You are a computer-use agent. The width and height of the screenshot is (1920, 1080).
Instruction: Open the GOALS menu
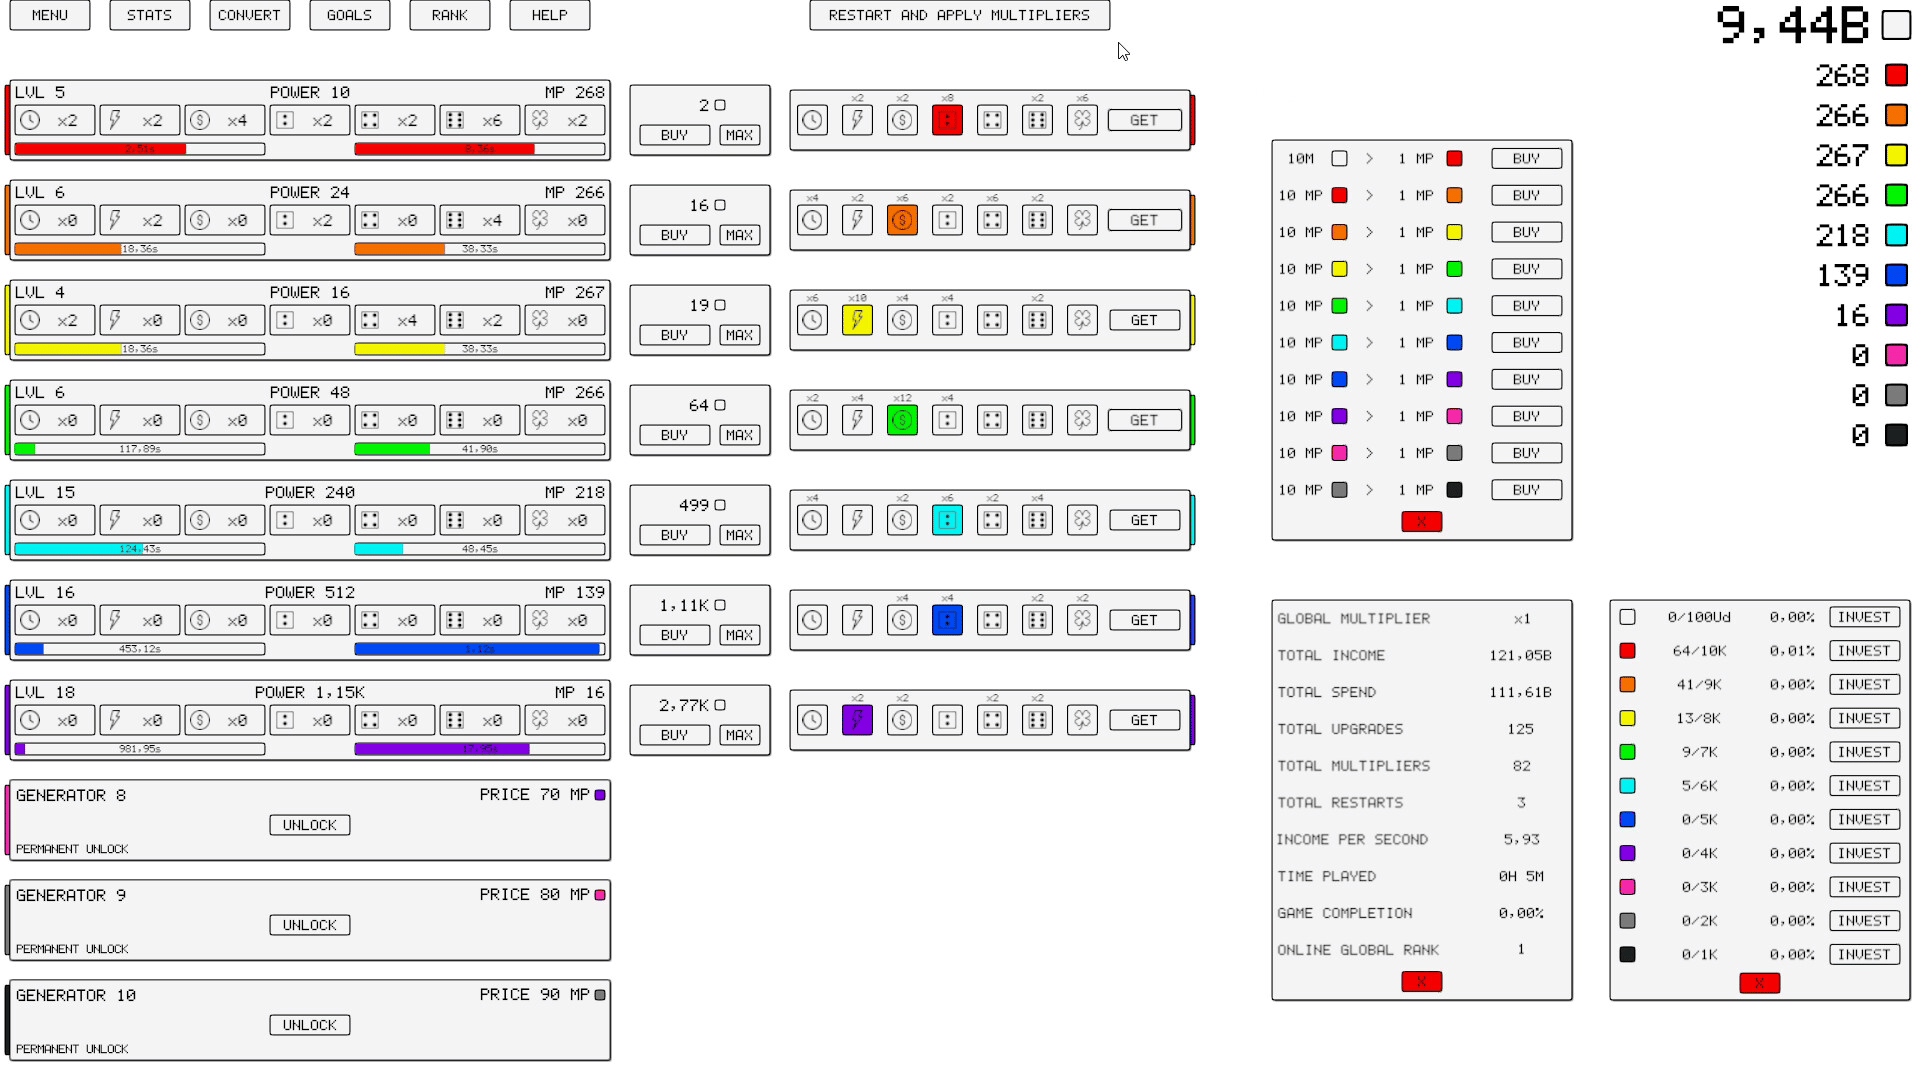coord(349,15)
